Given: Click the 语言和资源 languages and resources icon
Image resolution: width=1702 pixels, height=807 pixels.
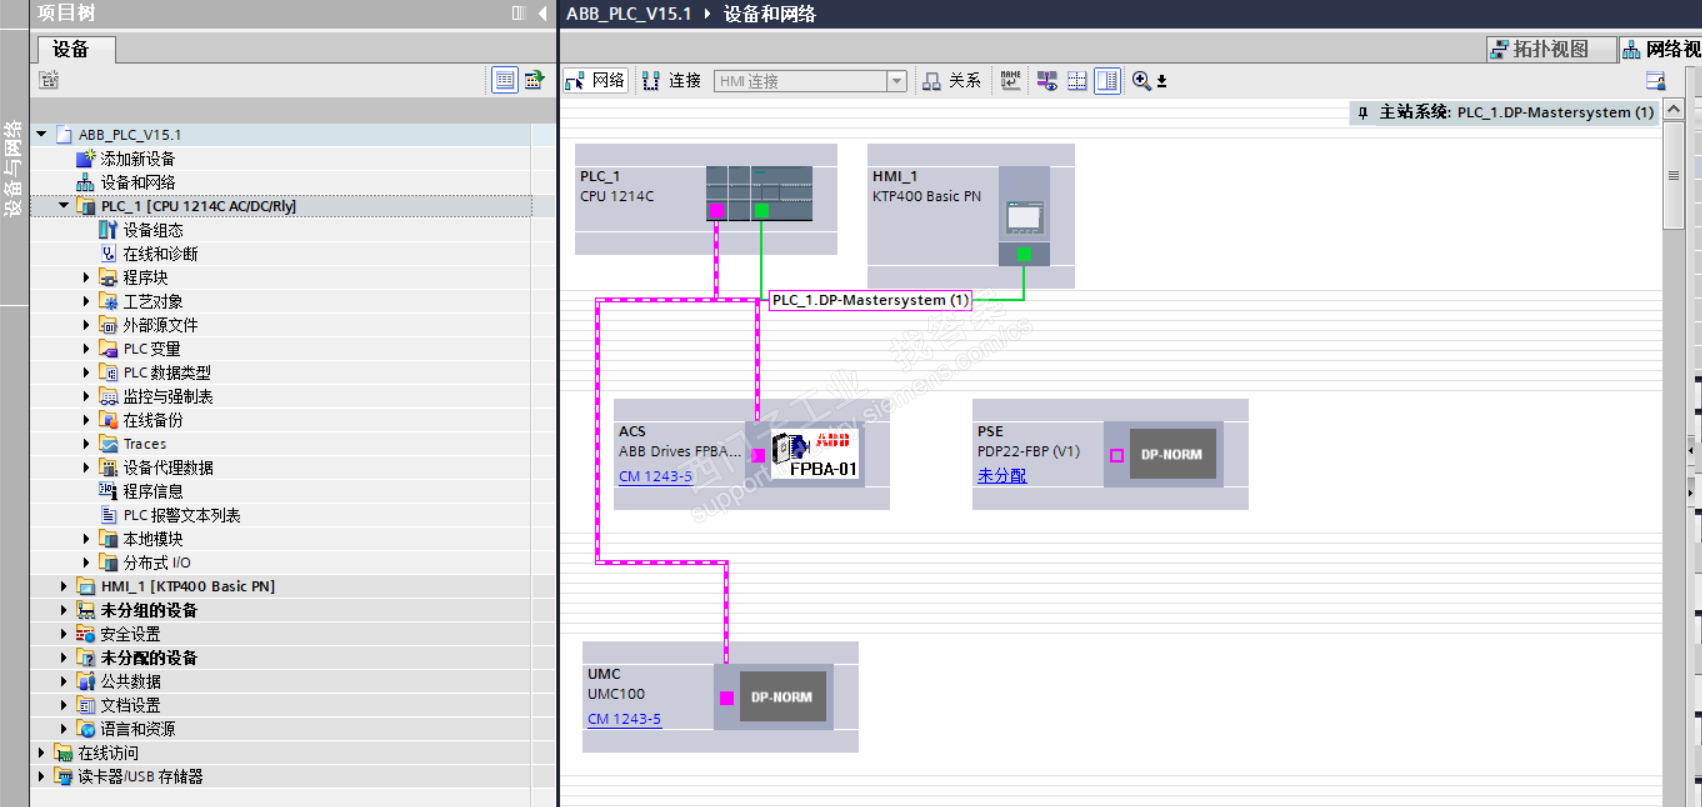Looking at the screenshot, I should pyautogui.click(x=86, y=729).
